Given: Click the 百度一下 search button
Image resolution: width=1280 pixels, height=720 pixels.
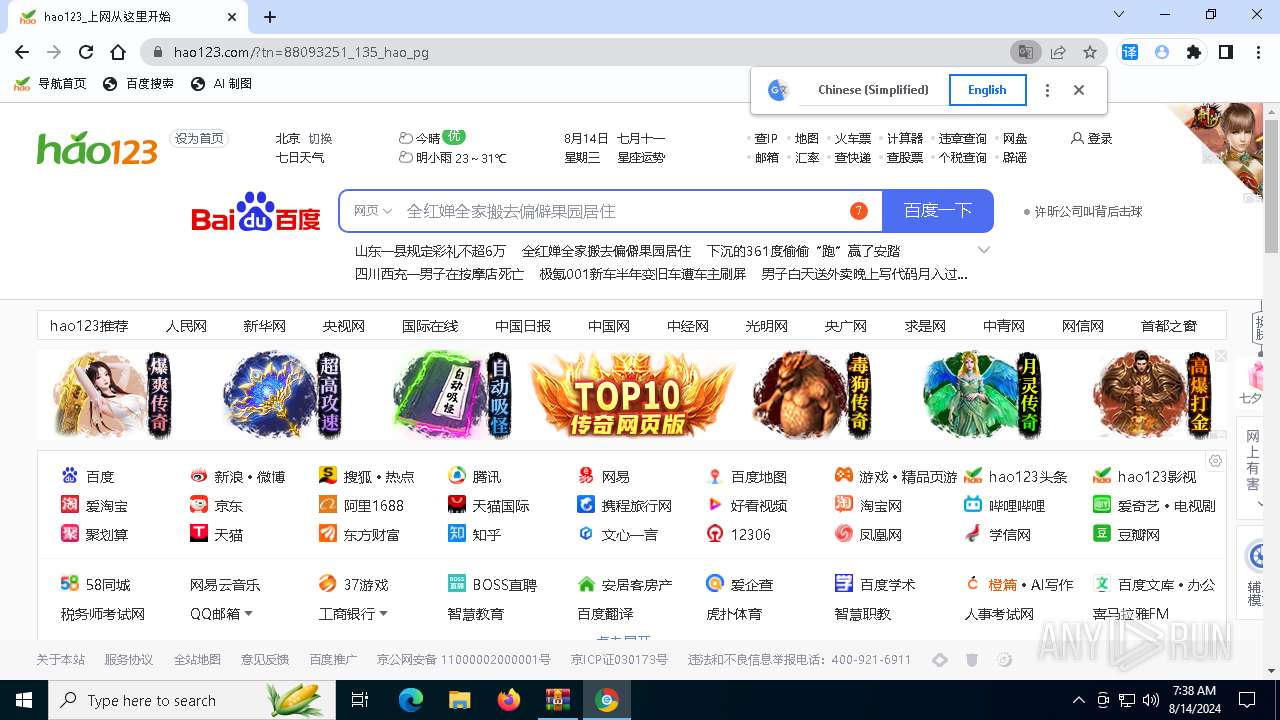Looking at the screenshot, I should 938,211.
